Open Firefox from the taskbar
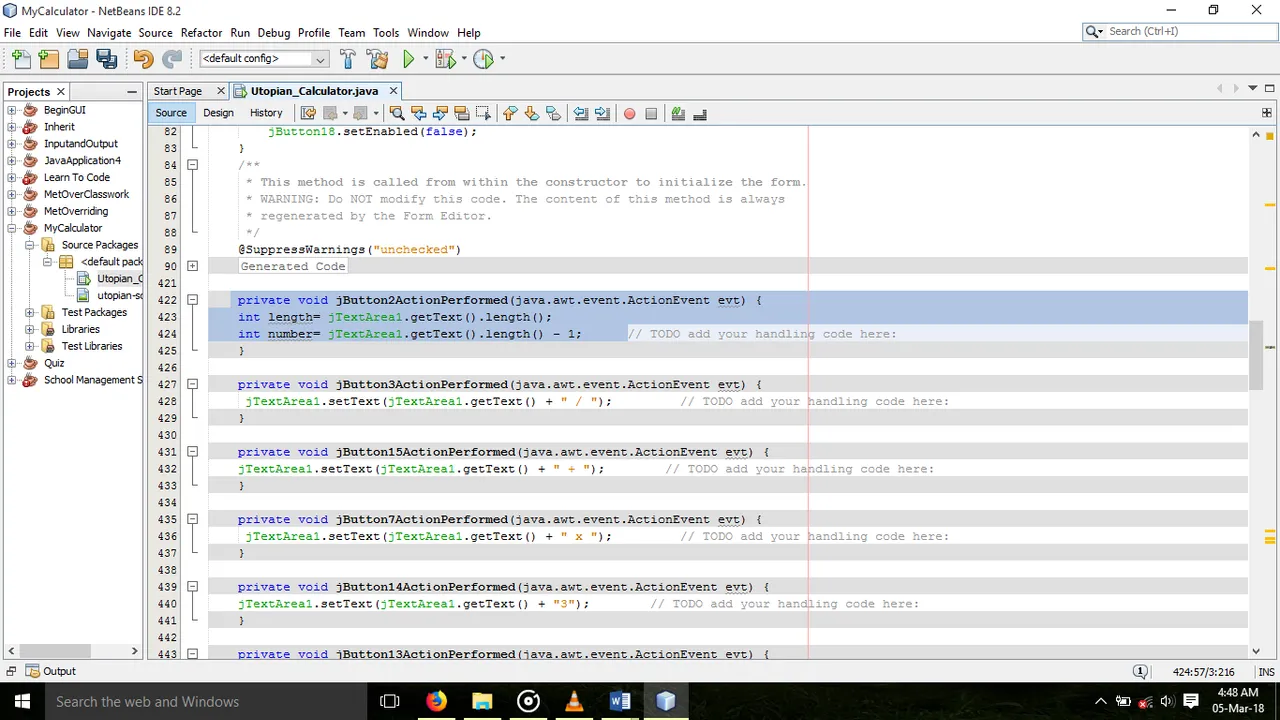 pyautogui.click(x=436, y=701)
